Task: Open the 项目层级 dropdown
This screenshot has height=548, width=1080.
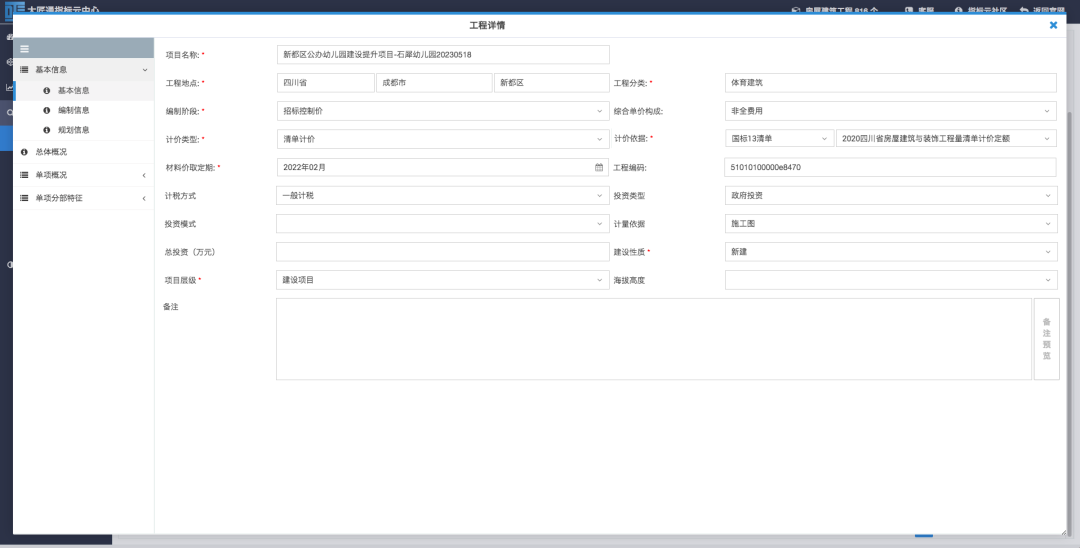Action: coord(442,280)
